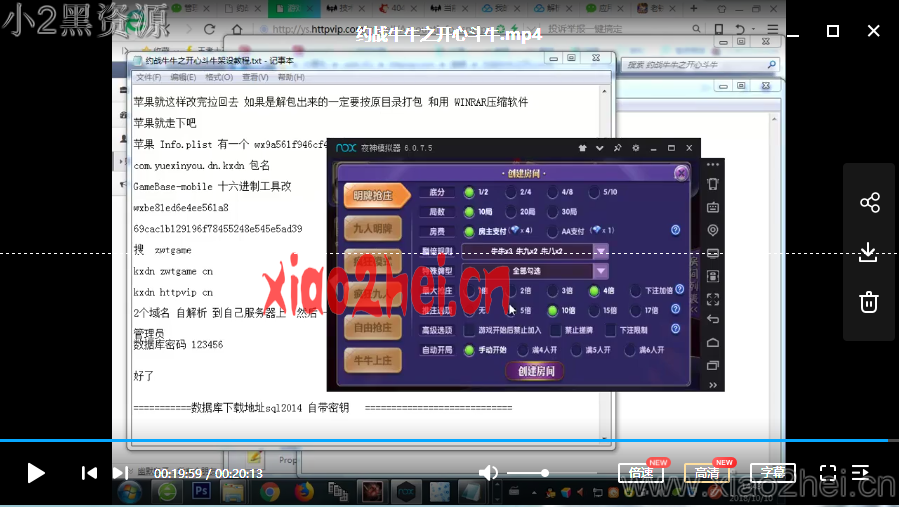899x507 pixels.
Task: Play the video
Action: 36,473
